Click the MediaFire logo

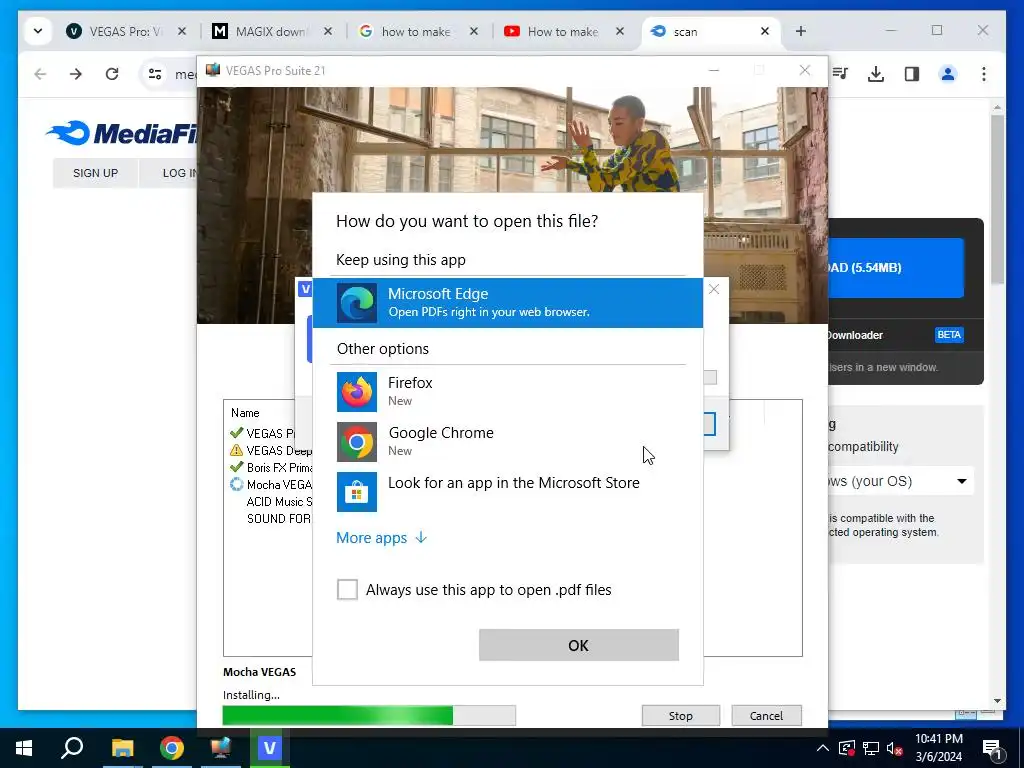[x=121, y=133]
